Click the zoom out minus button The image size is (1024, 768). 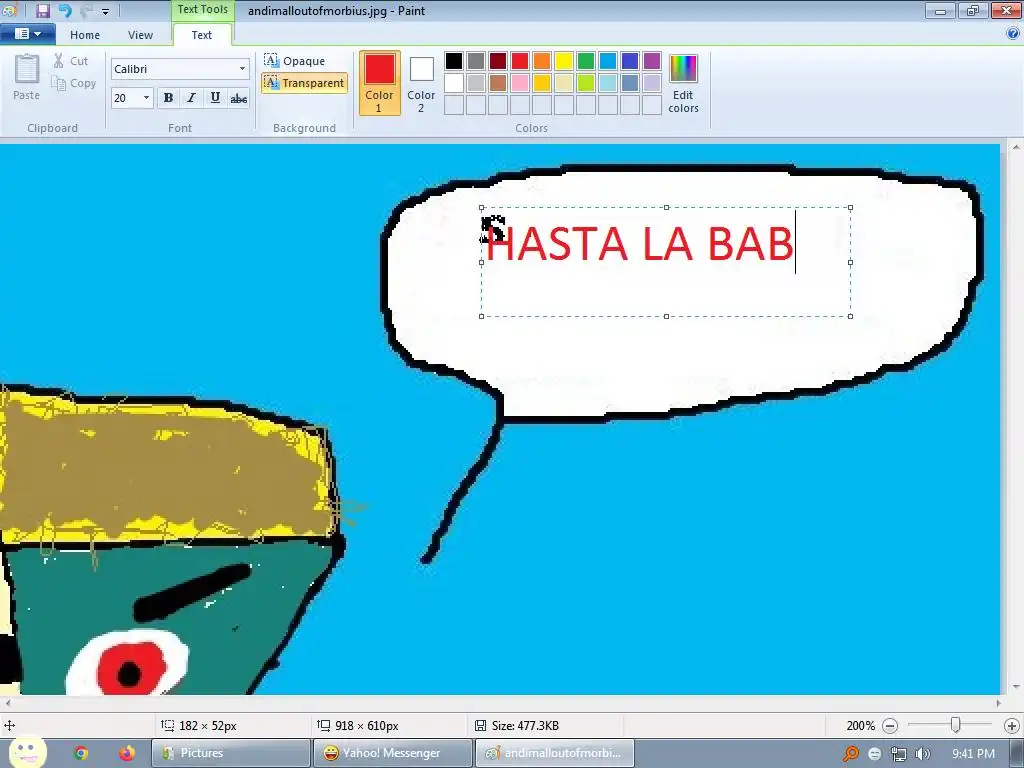point(889,726)
